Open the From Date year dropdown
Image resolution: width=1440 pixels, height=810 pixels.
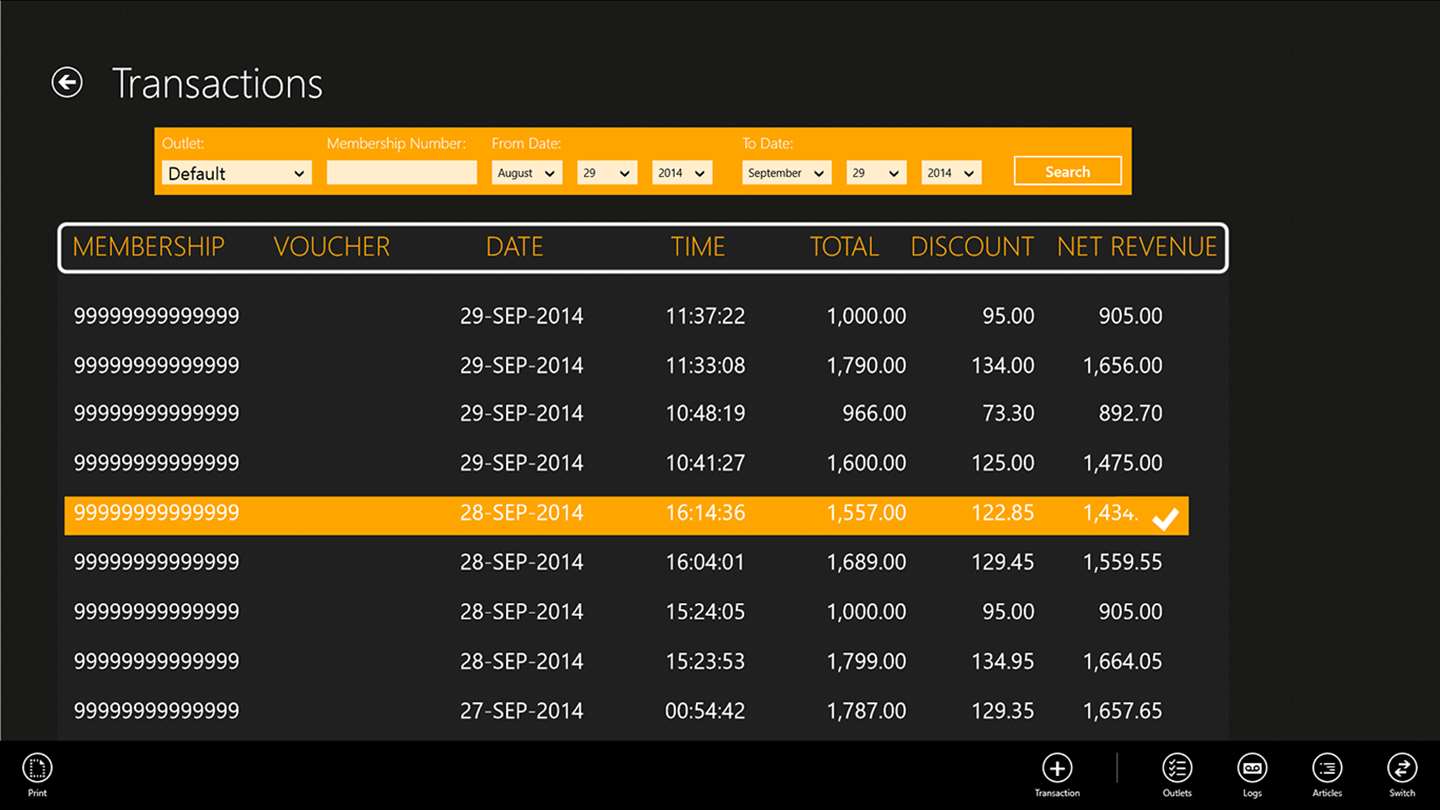pyautogui.click(x=682, y=173)
